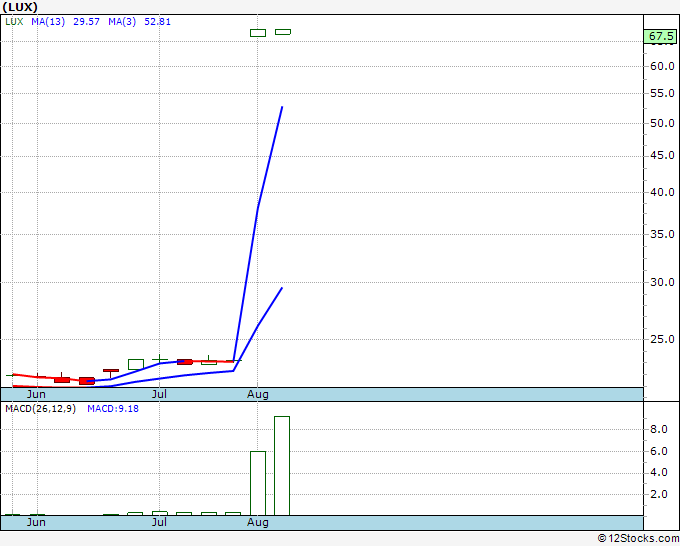Image resolution: width=680 pixels, height=546 pixels.
Task: Click the MA(3) legend label
Action: tap(122, 22)
